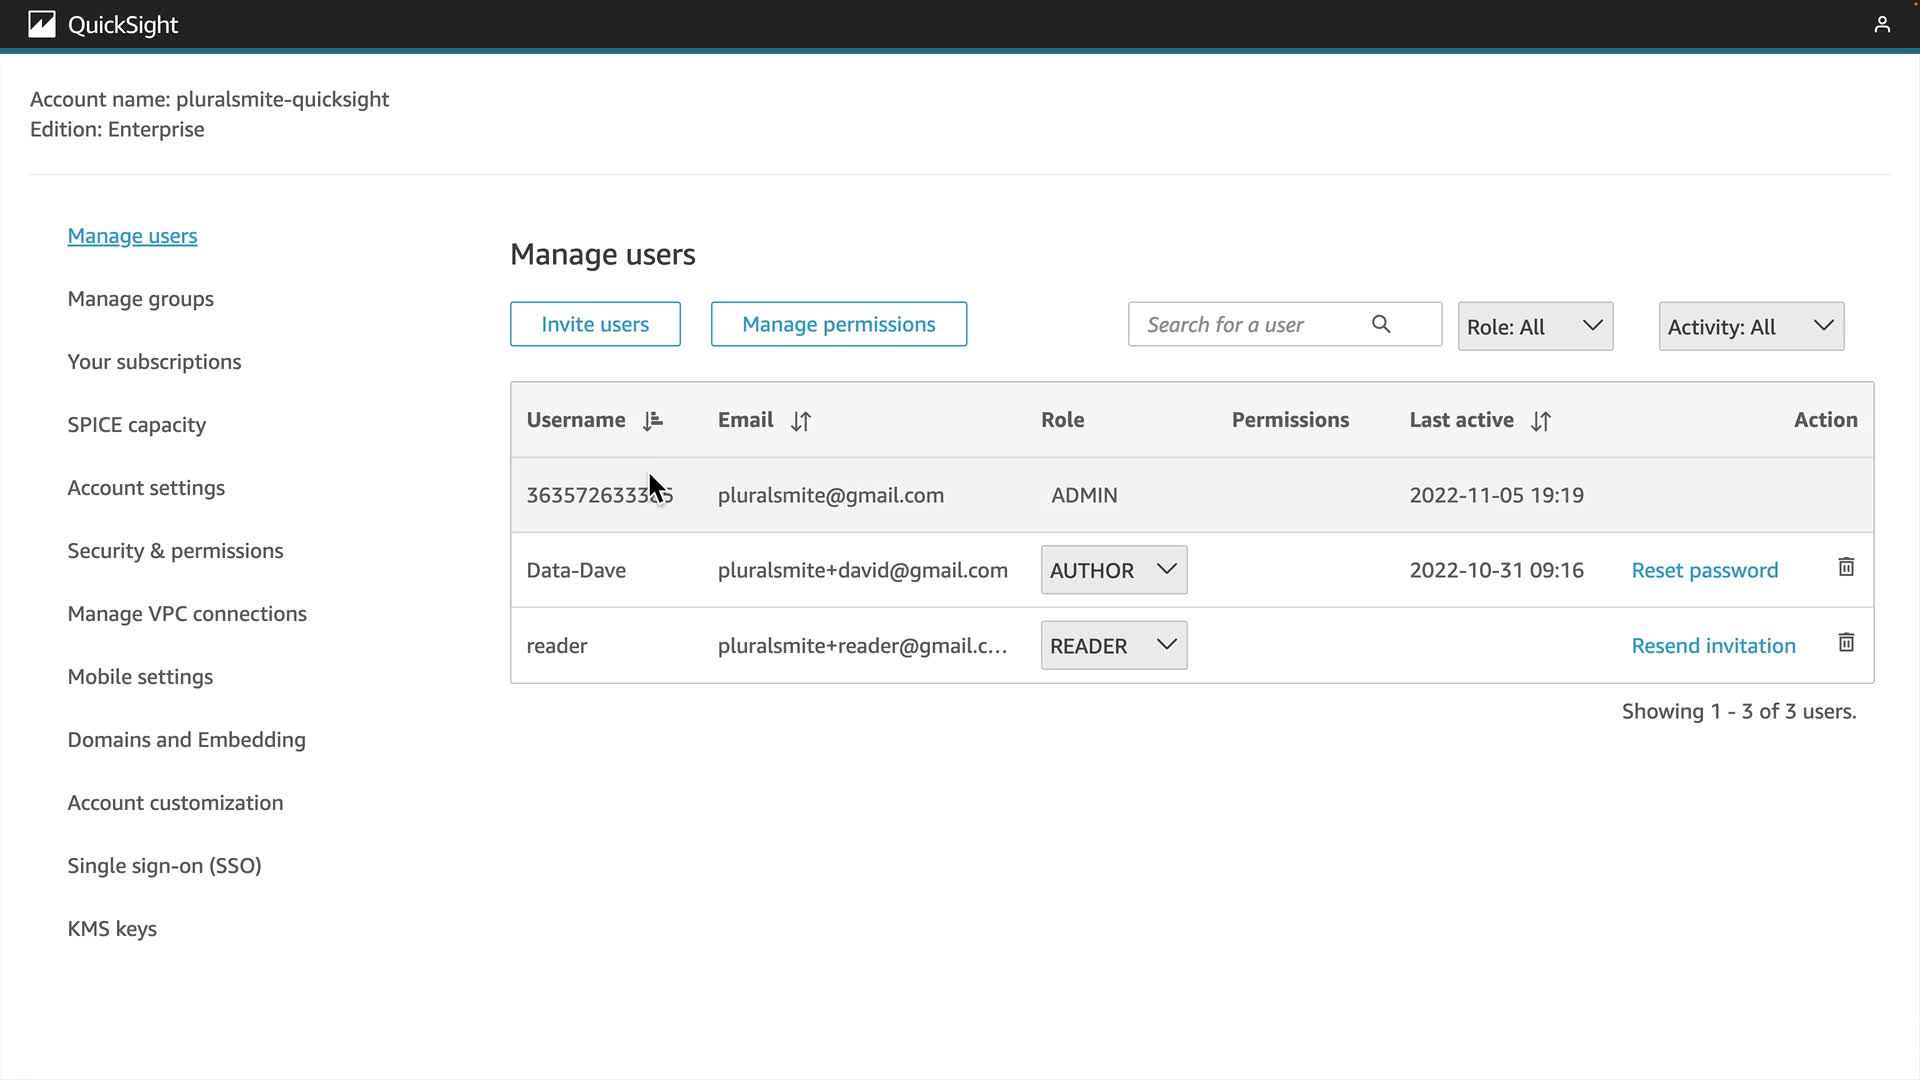Screen dimensions: 1920x1080
Task: Click Resend invitation for reader user
Action: click(1713, 646)
